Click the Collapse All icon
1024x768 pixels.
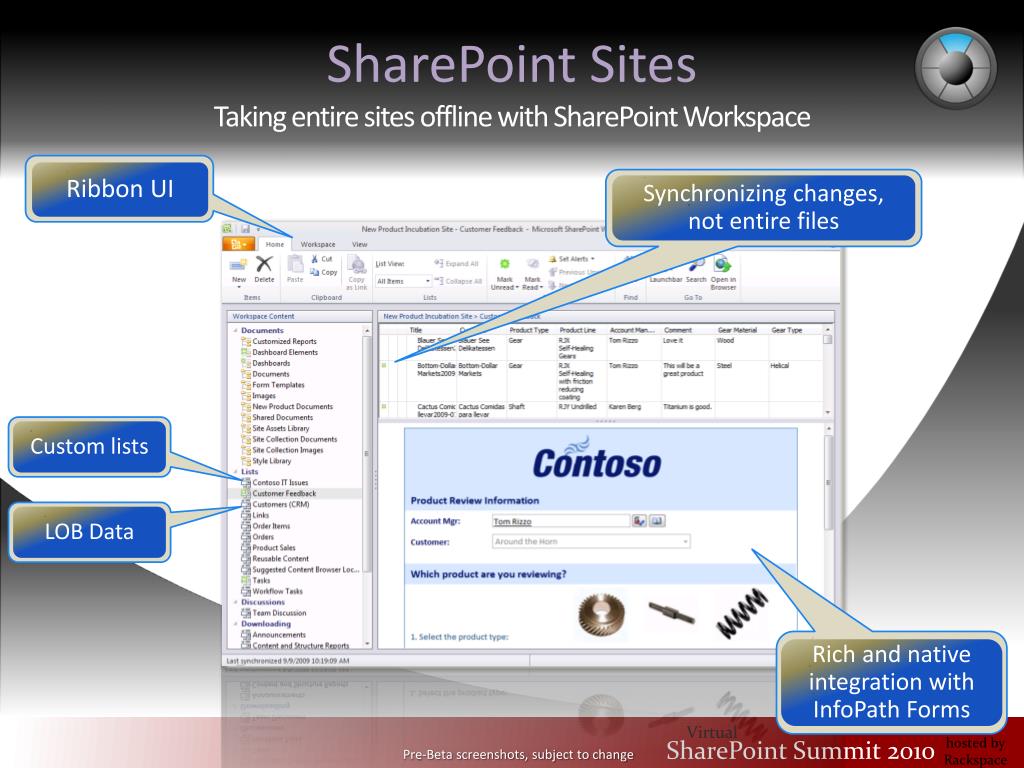point(439,281)
